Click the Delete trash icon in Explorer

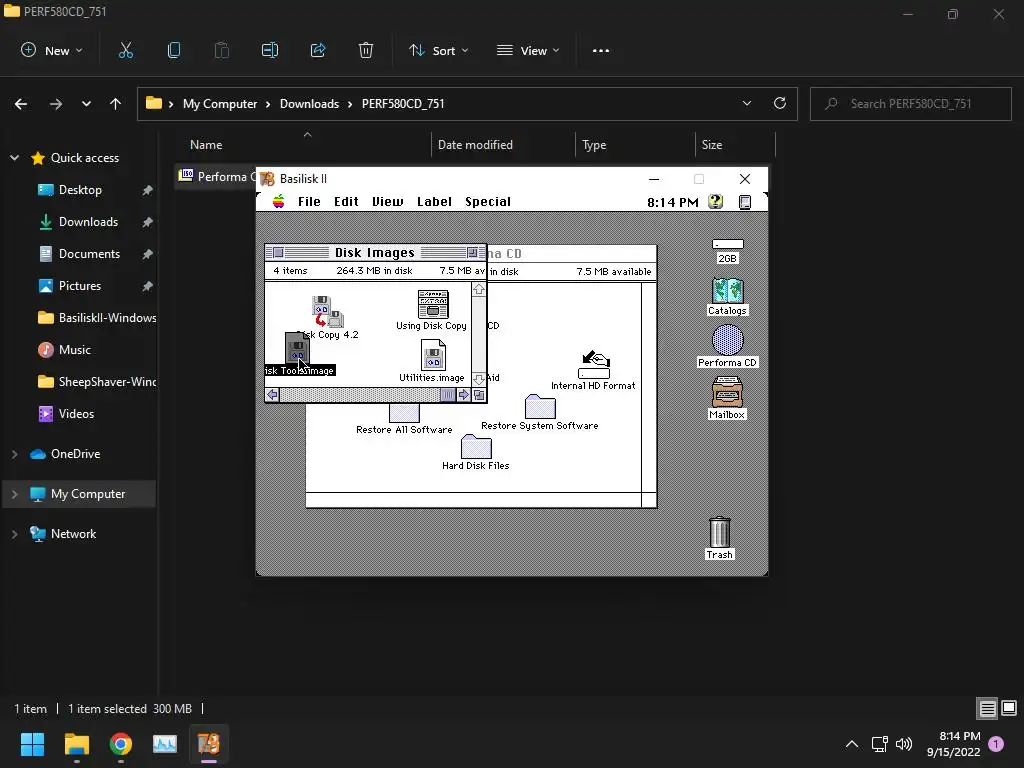[x=366, y=50]
